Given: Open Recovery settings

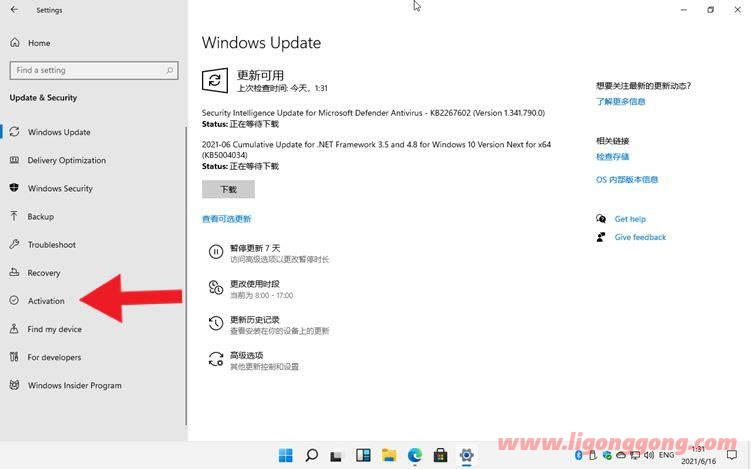Looking at the screenshot, I should 44,273.
